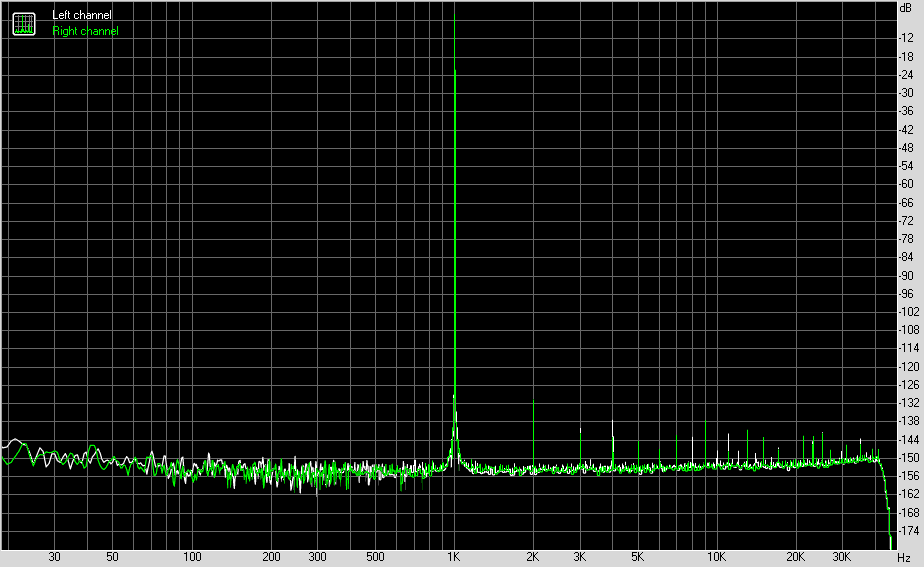Click the '-168' dB scale label
Image resolution: width=924 pixels, height=567 pixels.
coord(908,513)
